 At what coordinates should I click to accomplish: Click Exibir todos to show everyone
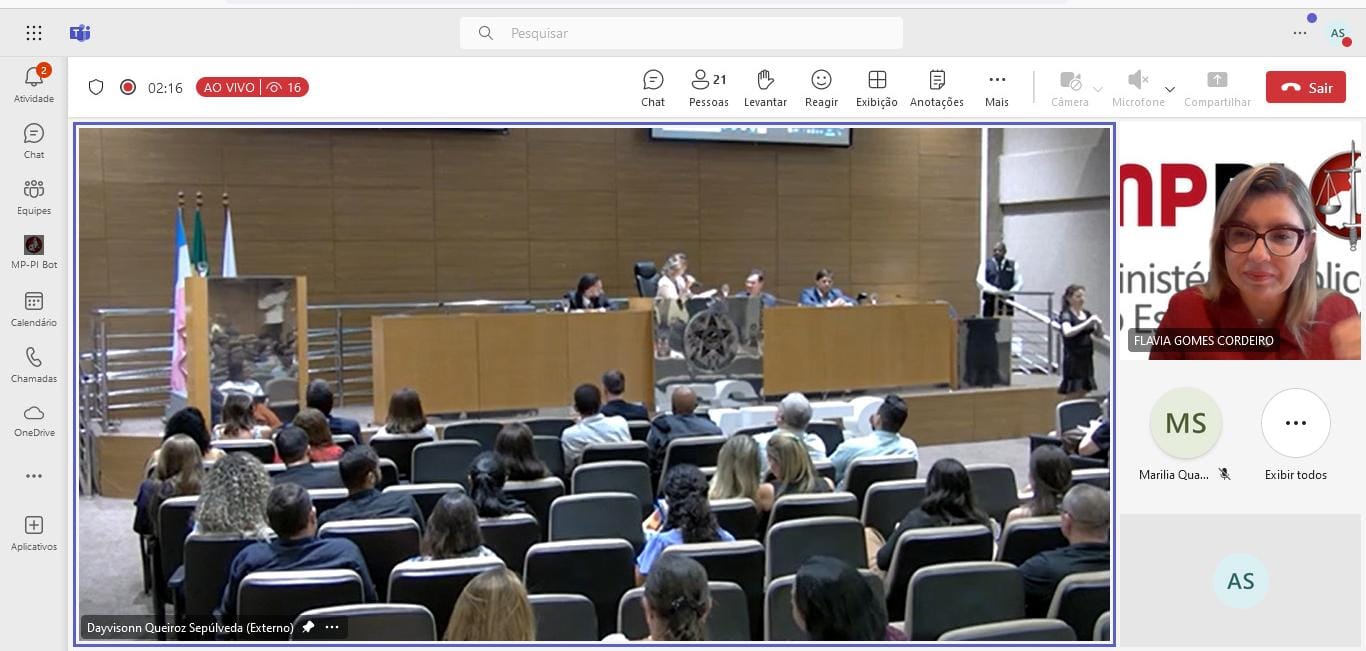(x=1296, y=434)
